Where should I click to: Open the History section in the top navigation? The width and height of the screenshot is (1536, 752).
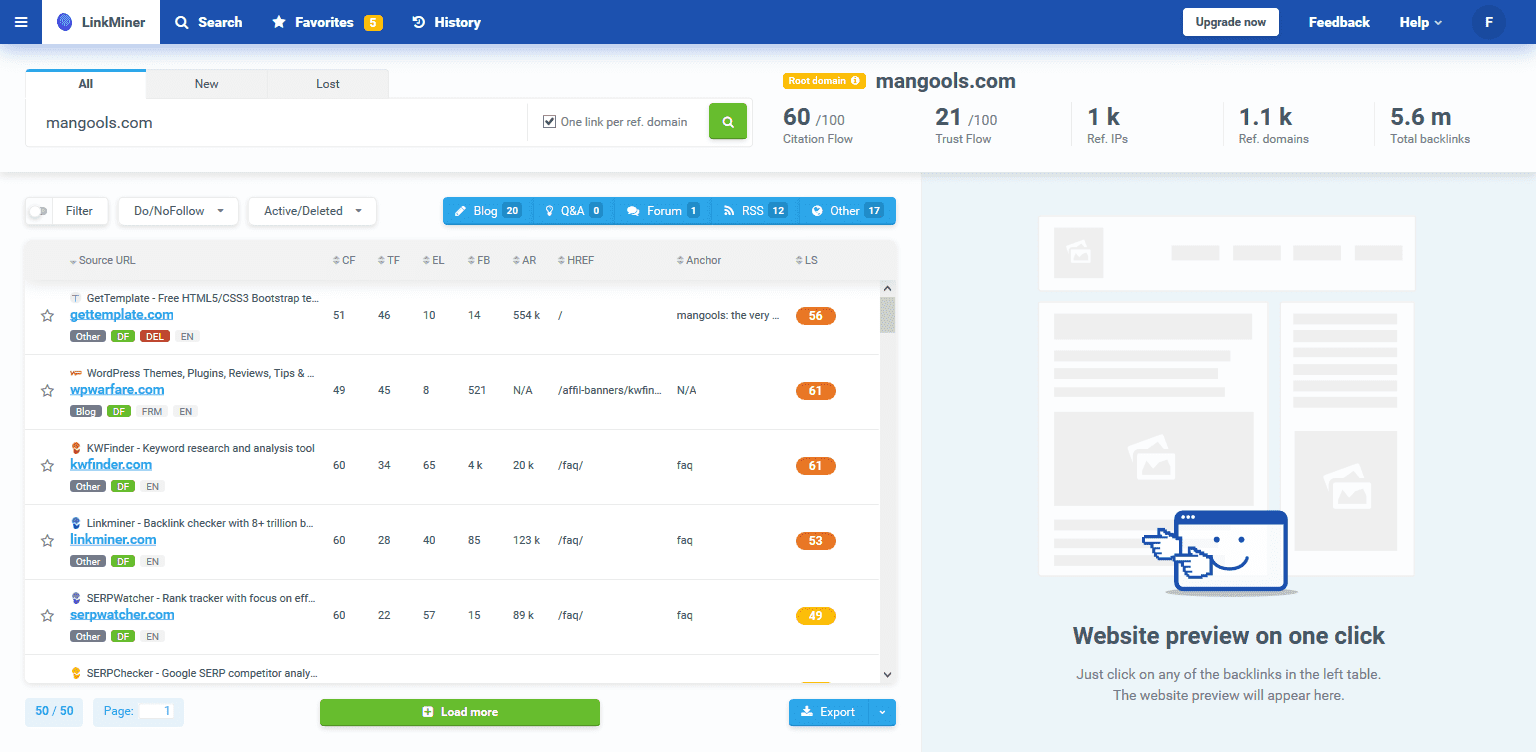click(x=446, y=21)
